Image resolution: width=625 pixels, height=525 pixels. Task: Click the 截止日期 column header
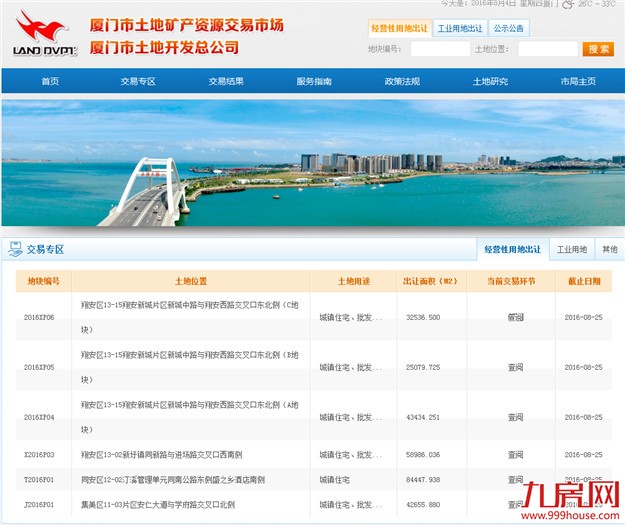[x=584, y=281]
